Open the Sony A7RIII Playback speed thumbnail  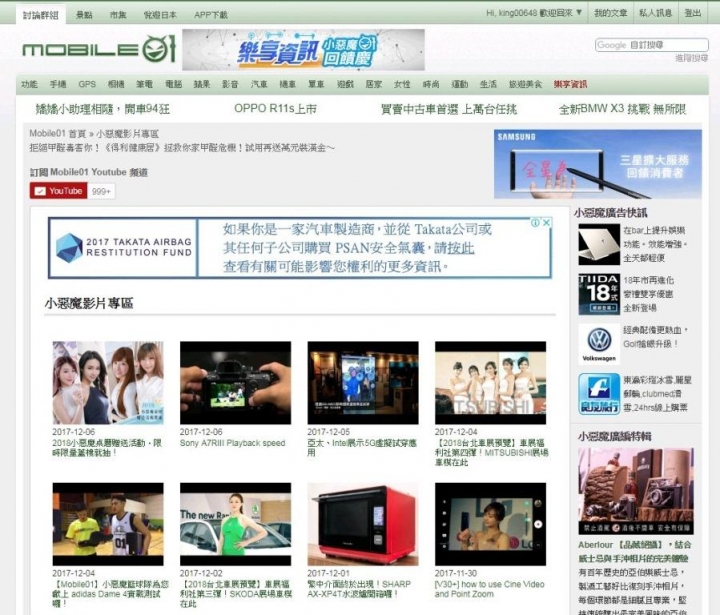click(x=235, y=383)
